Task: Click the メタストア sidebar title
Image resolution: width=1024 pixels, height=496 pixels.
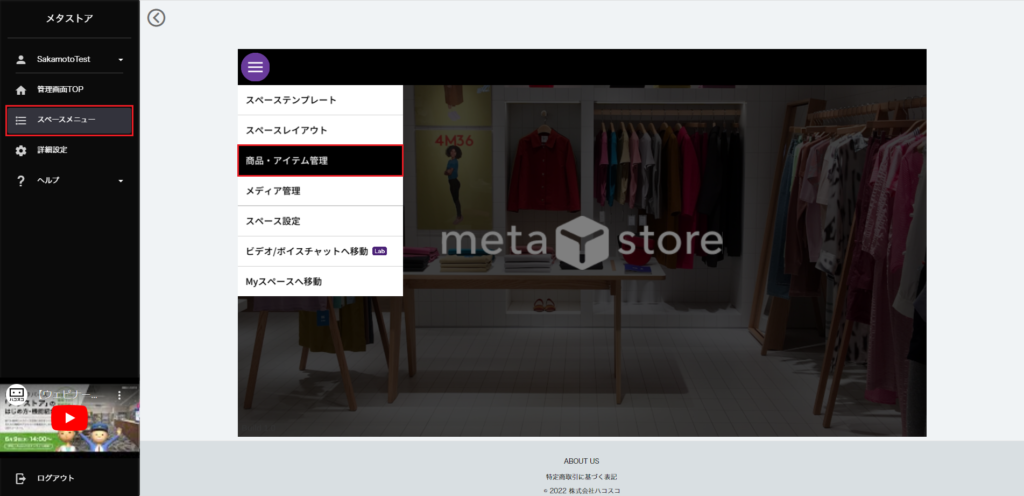Action: 69,19
